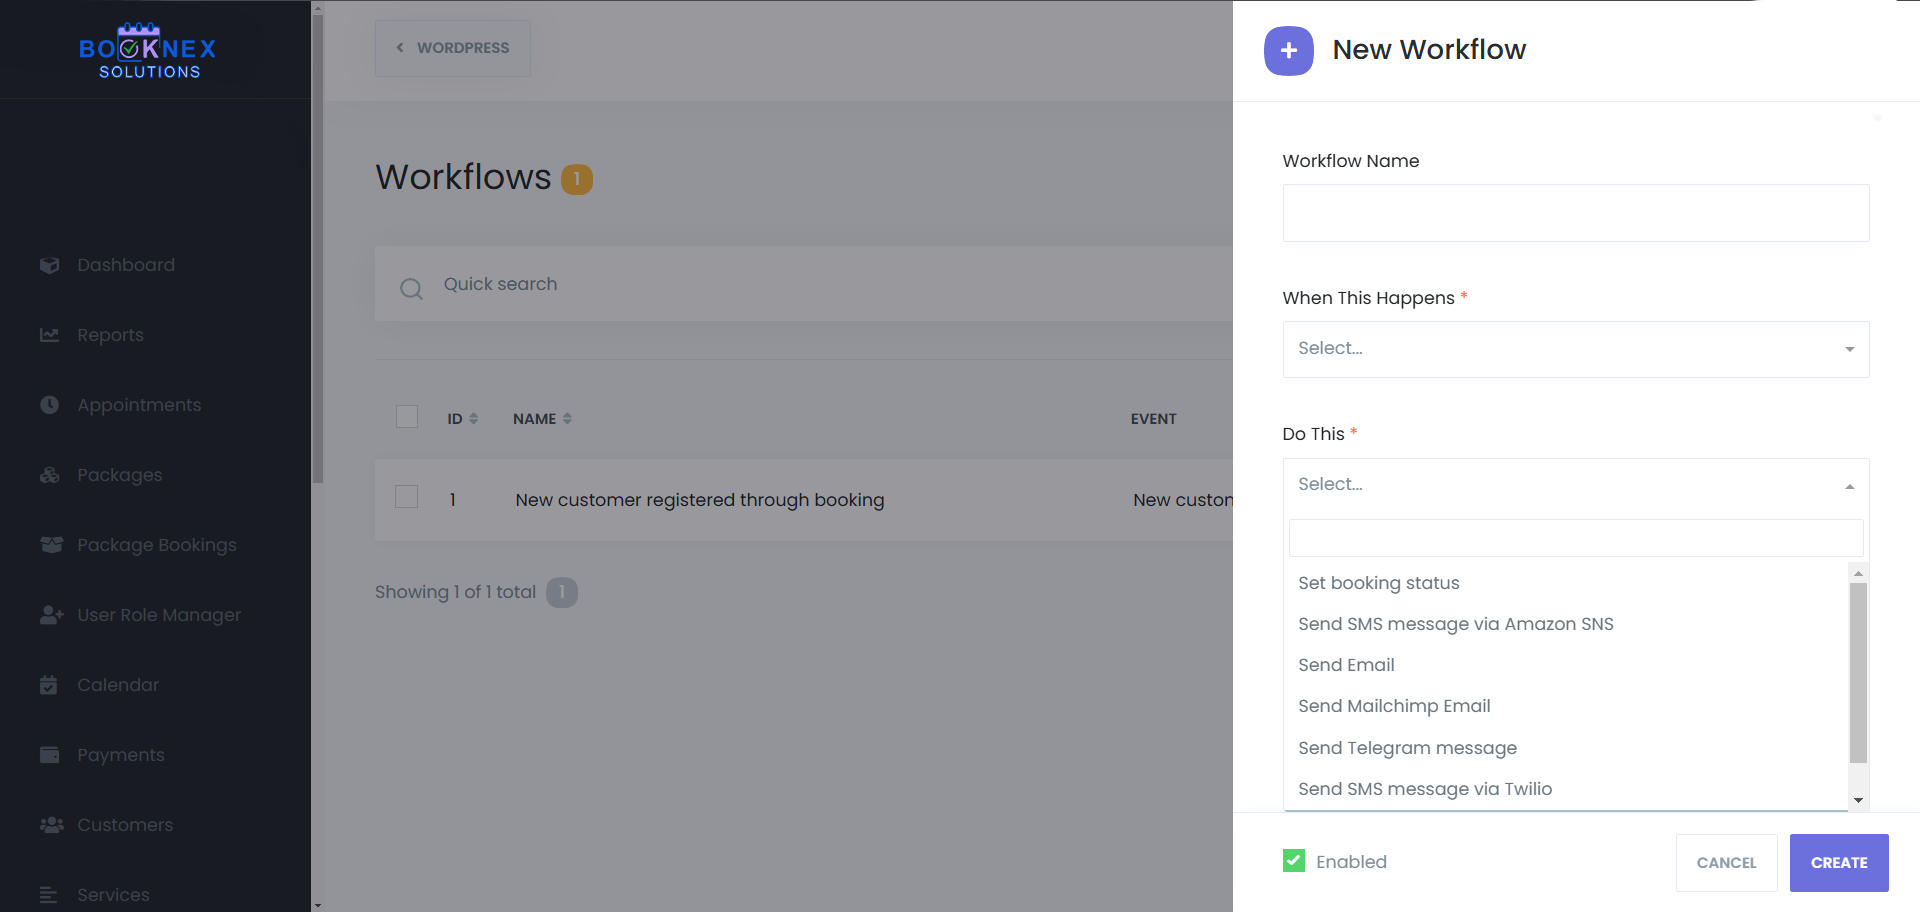Click the Calendar icon in sidebar
Viewport: 1920px width, 912px height.
coord(49,685)
